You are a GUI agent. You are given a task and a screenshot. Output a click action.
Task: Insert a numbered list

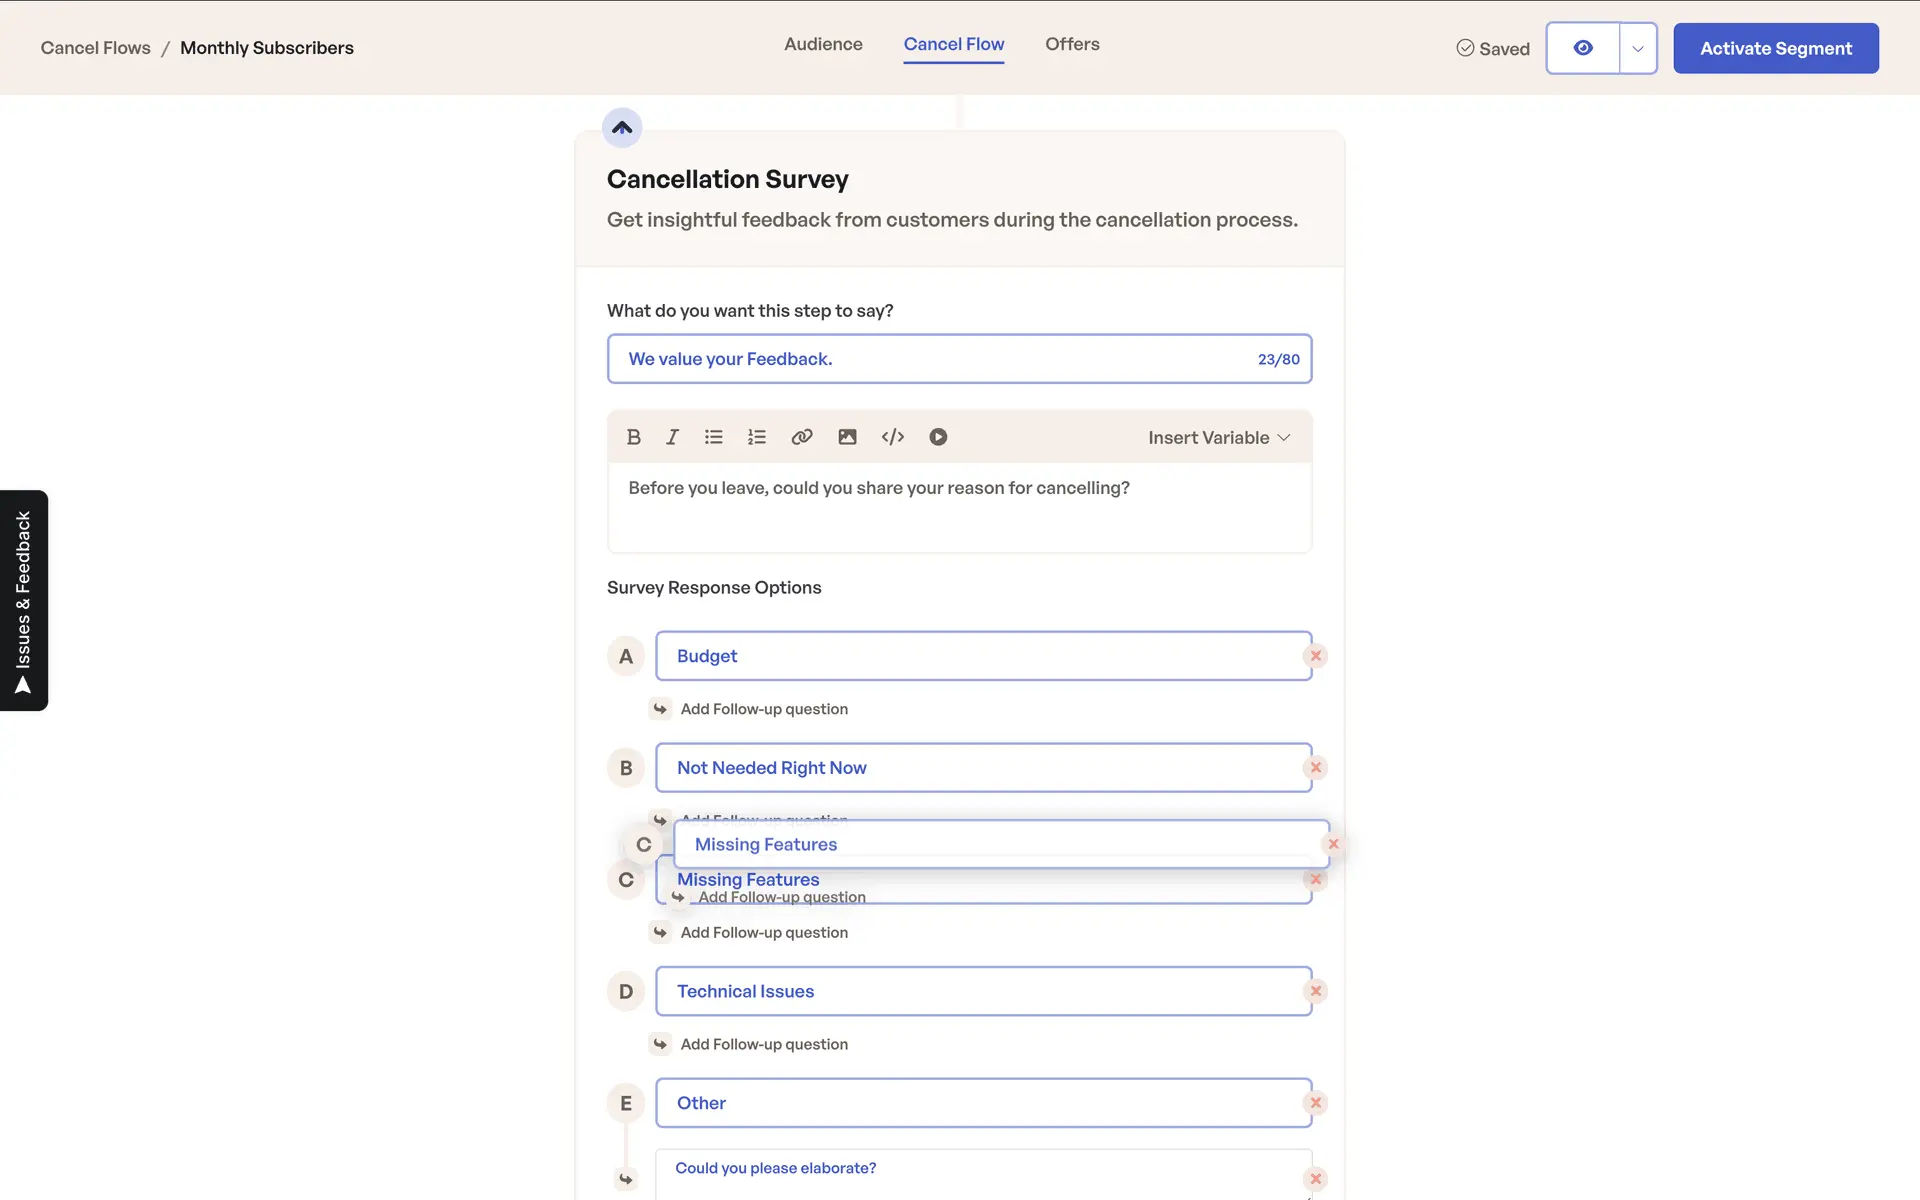756,437
